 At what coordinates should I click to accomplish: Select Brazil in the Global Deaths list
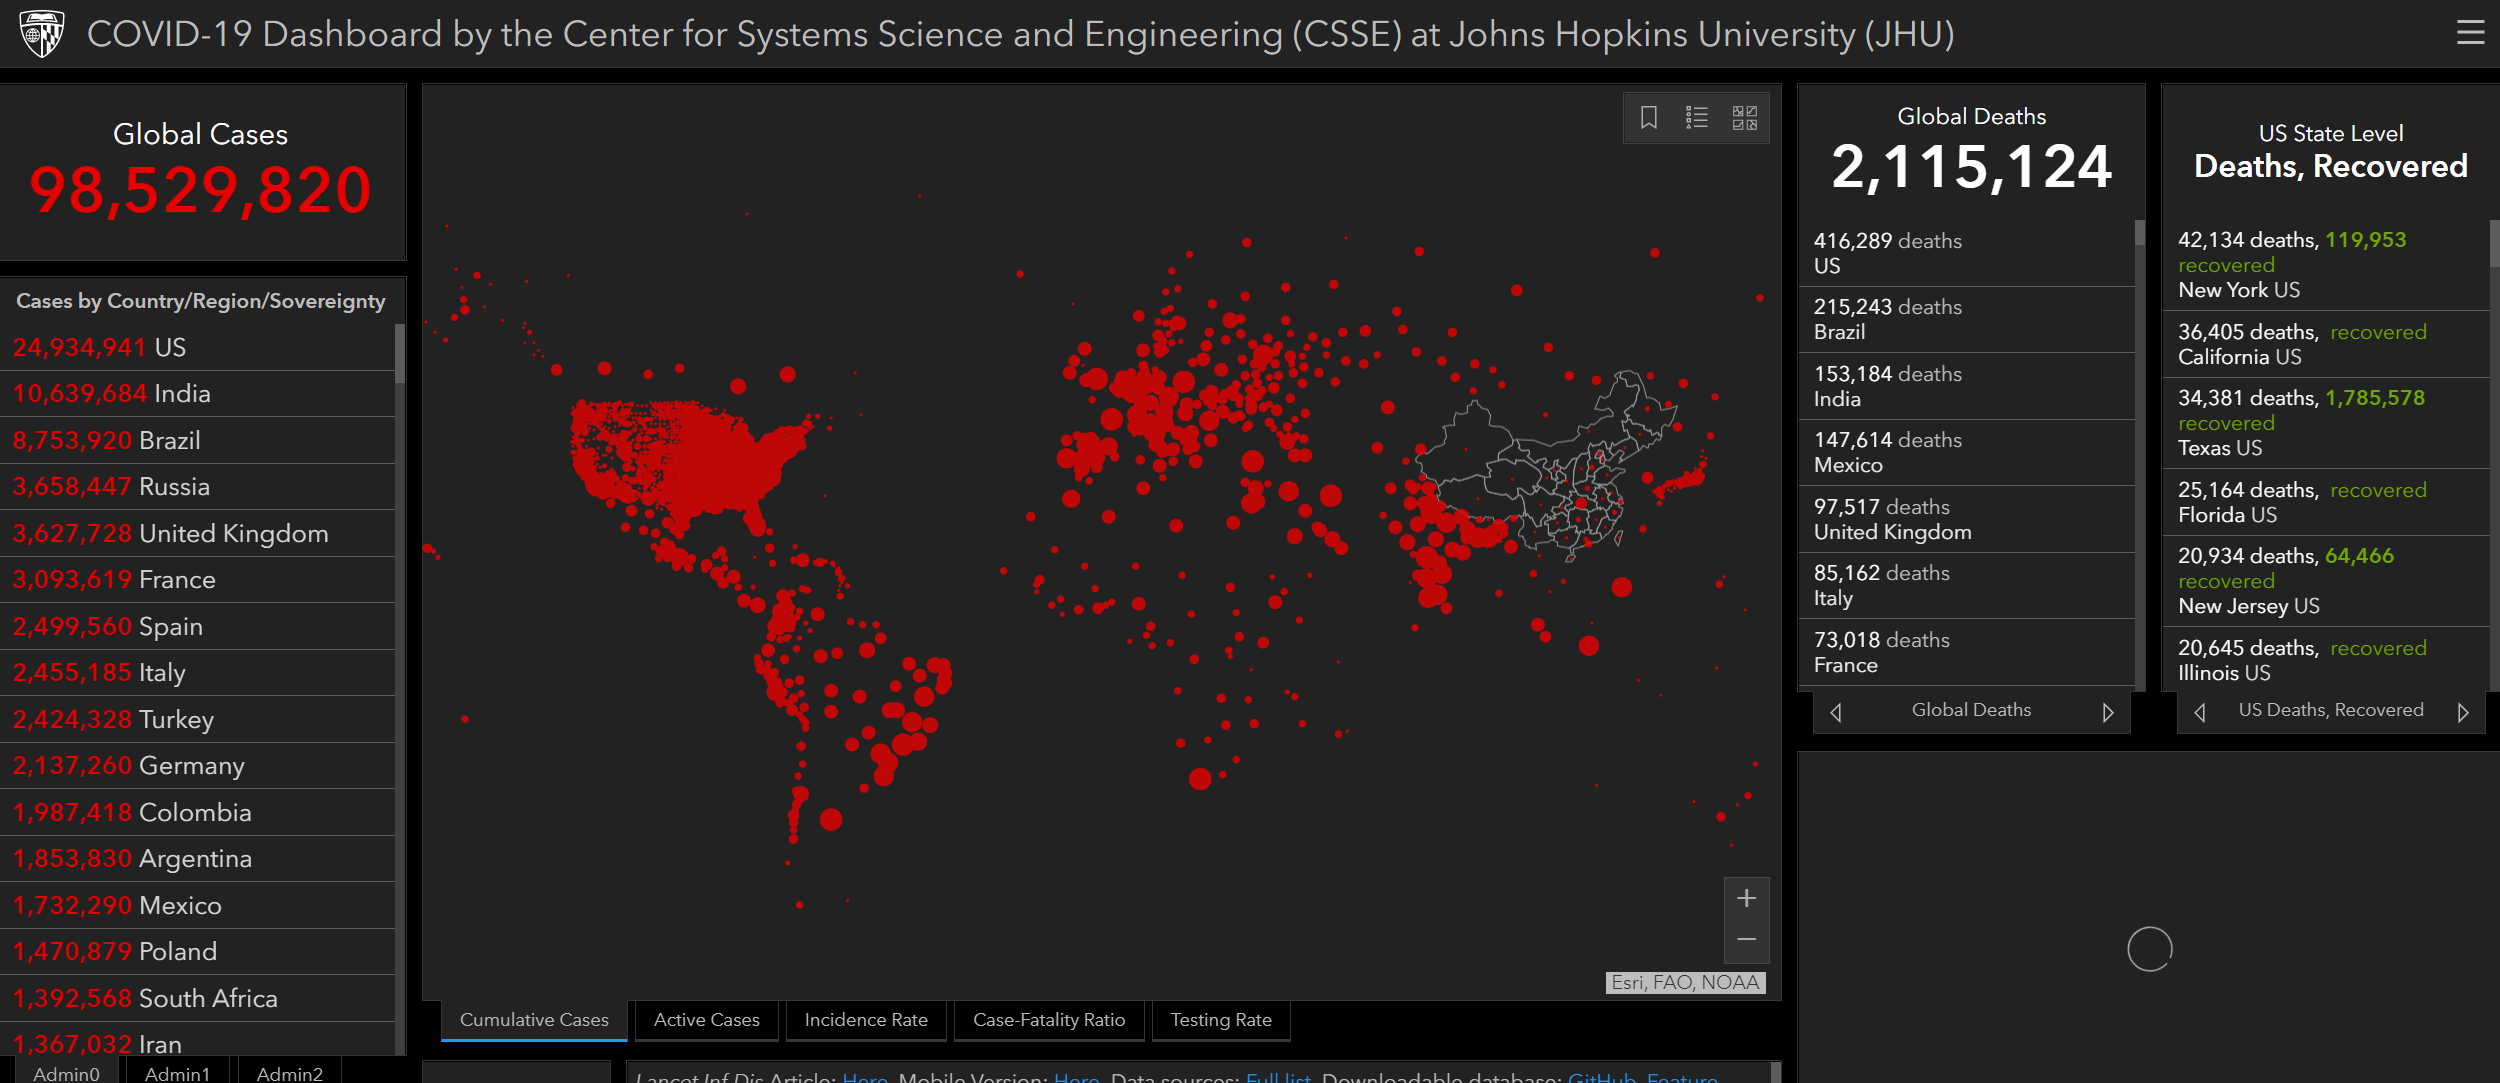point(1887,319)
